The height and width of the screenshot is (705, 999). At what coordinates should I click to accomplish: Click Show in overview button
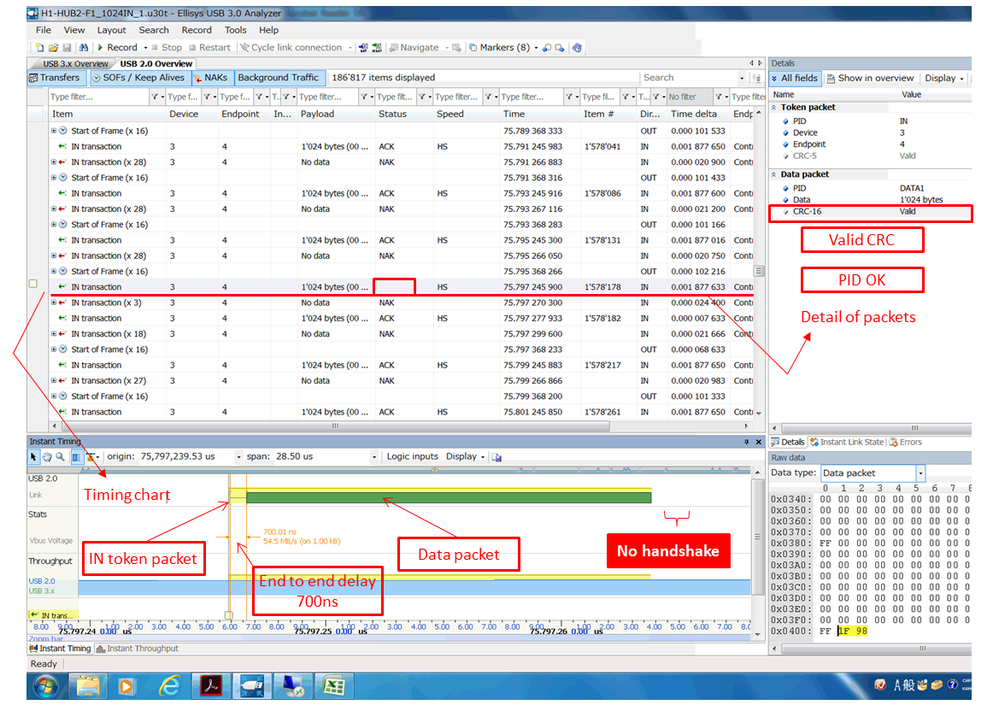[x=870, y=78]
